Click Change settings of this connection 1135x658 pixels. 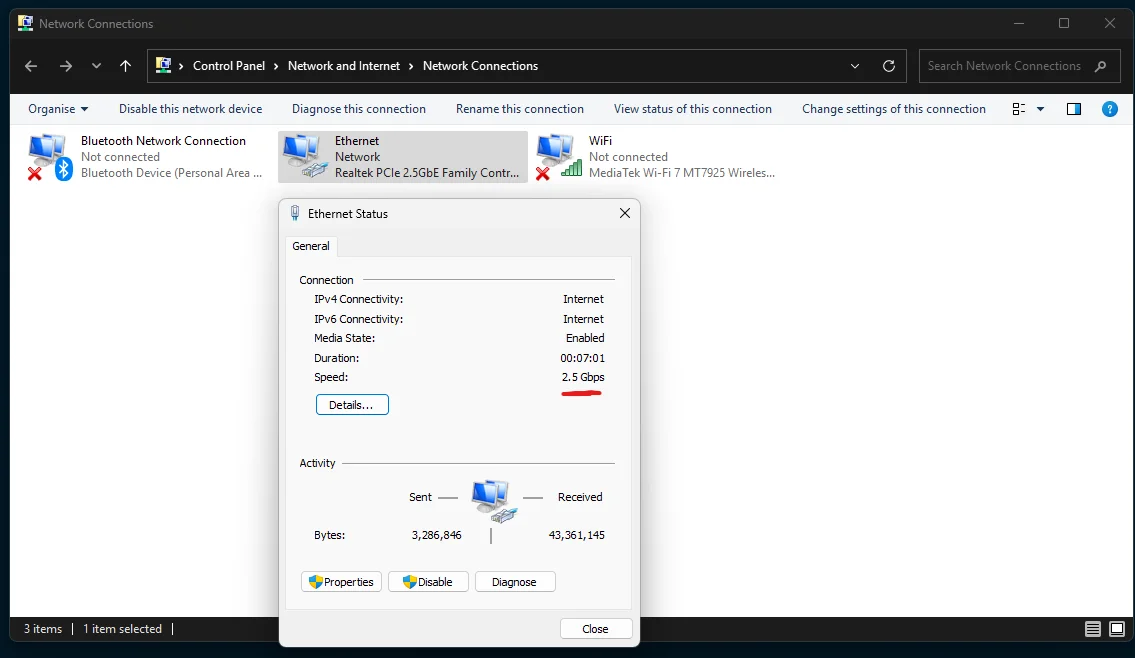[x=894, y=109]
